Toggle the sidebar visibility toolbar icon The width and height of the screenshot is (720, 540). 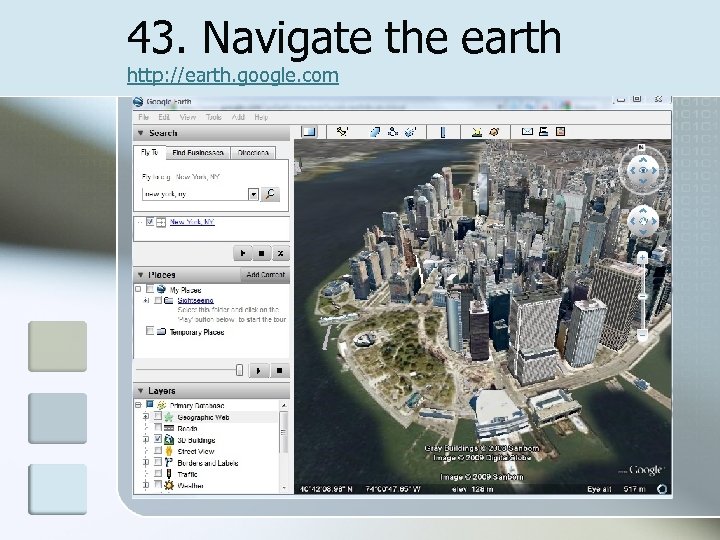click(309, 132)
